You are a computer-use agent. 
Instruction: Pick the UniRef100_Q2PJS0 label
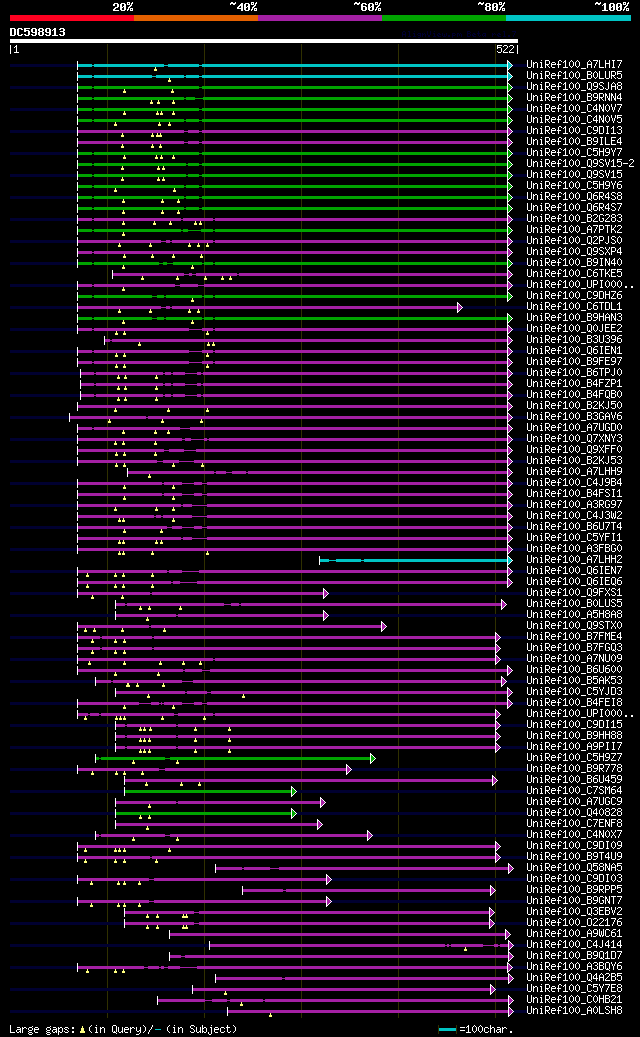coord(574,241)
